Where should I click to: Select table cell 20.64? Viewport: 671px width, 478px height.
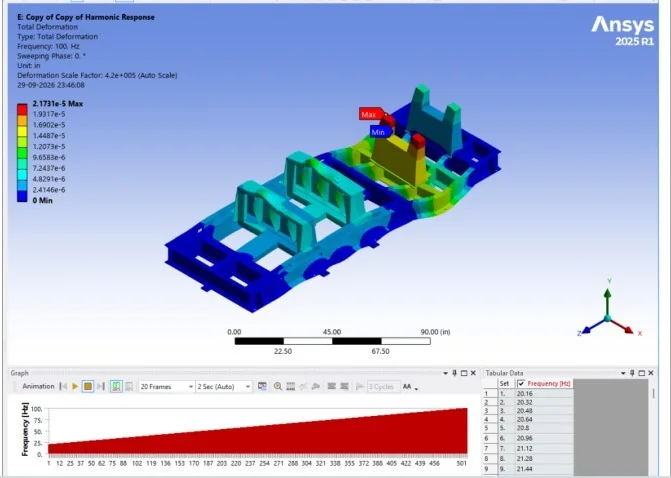[544, 419]
